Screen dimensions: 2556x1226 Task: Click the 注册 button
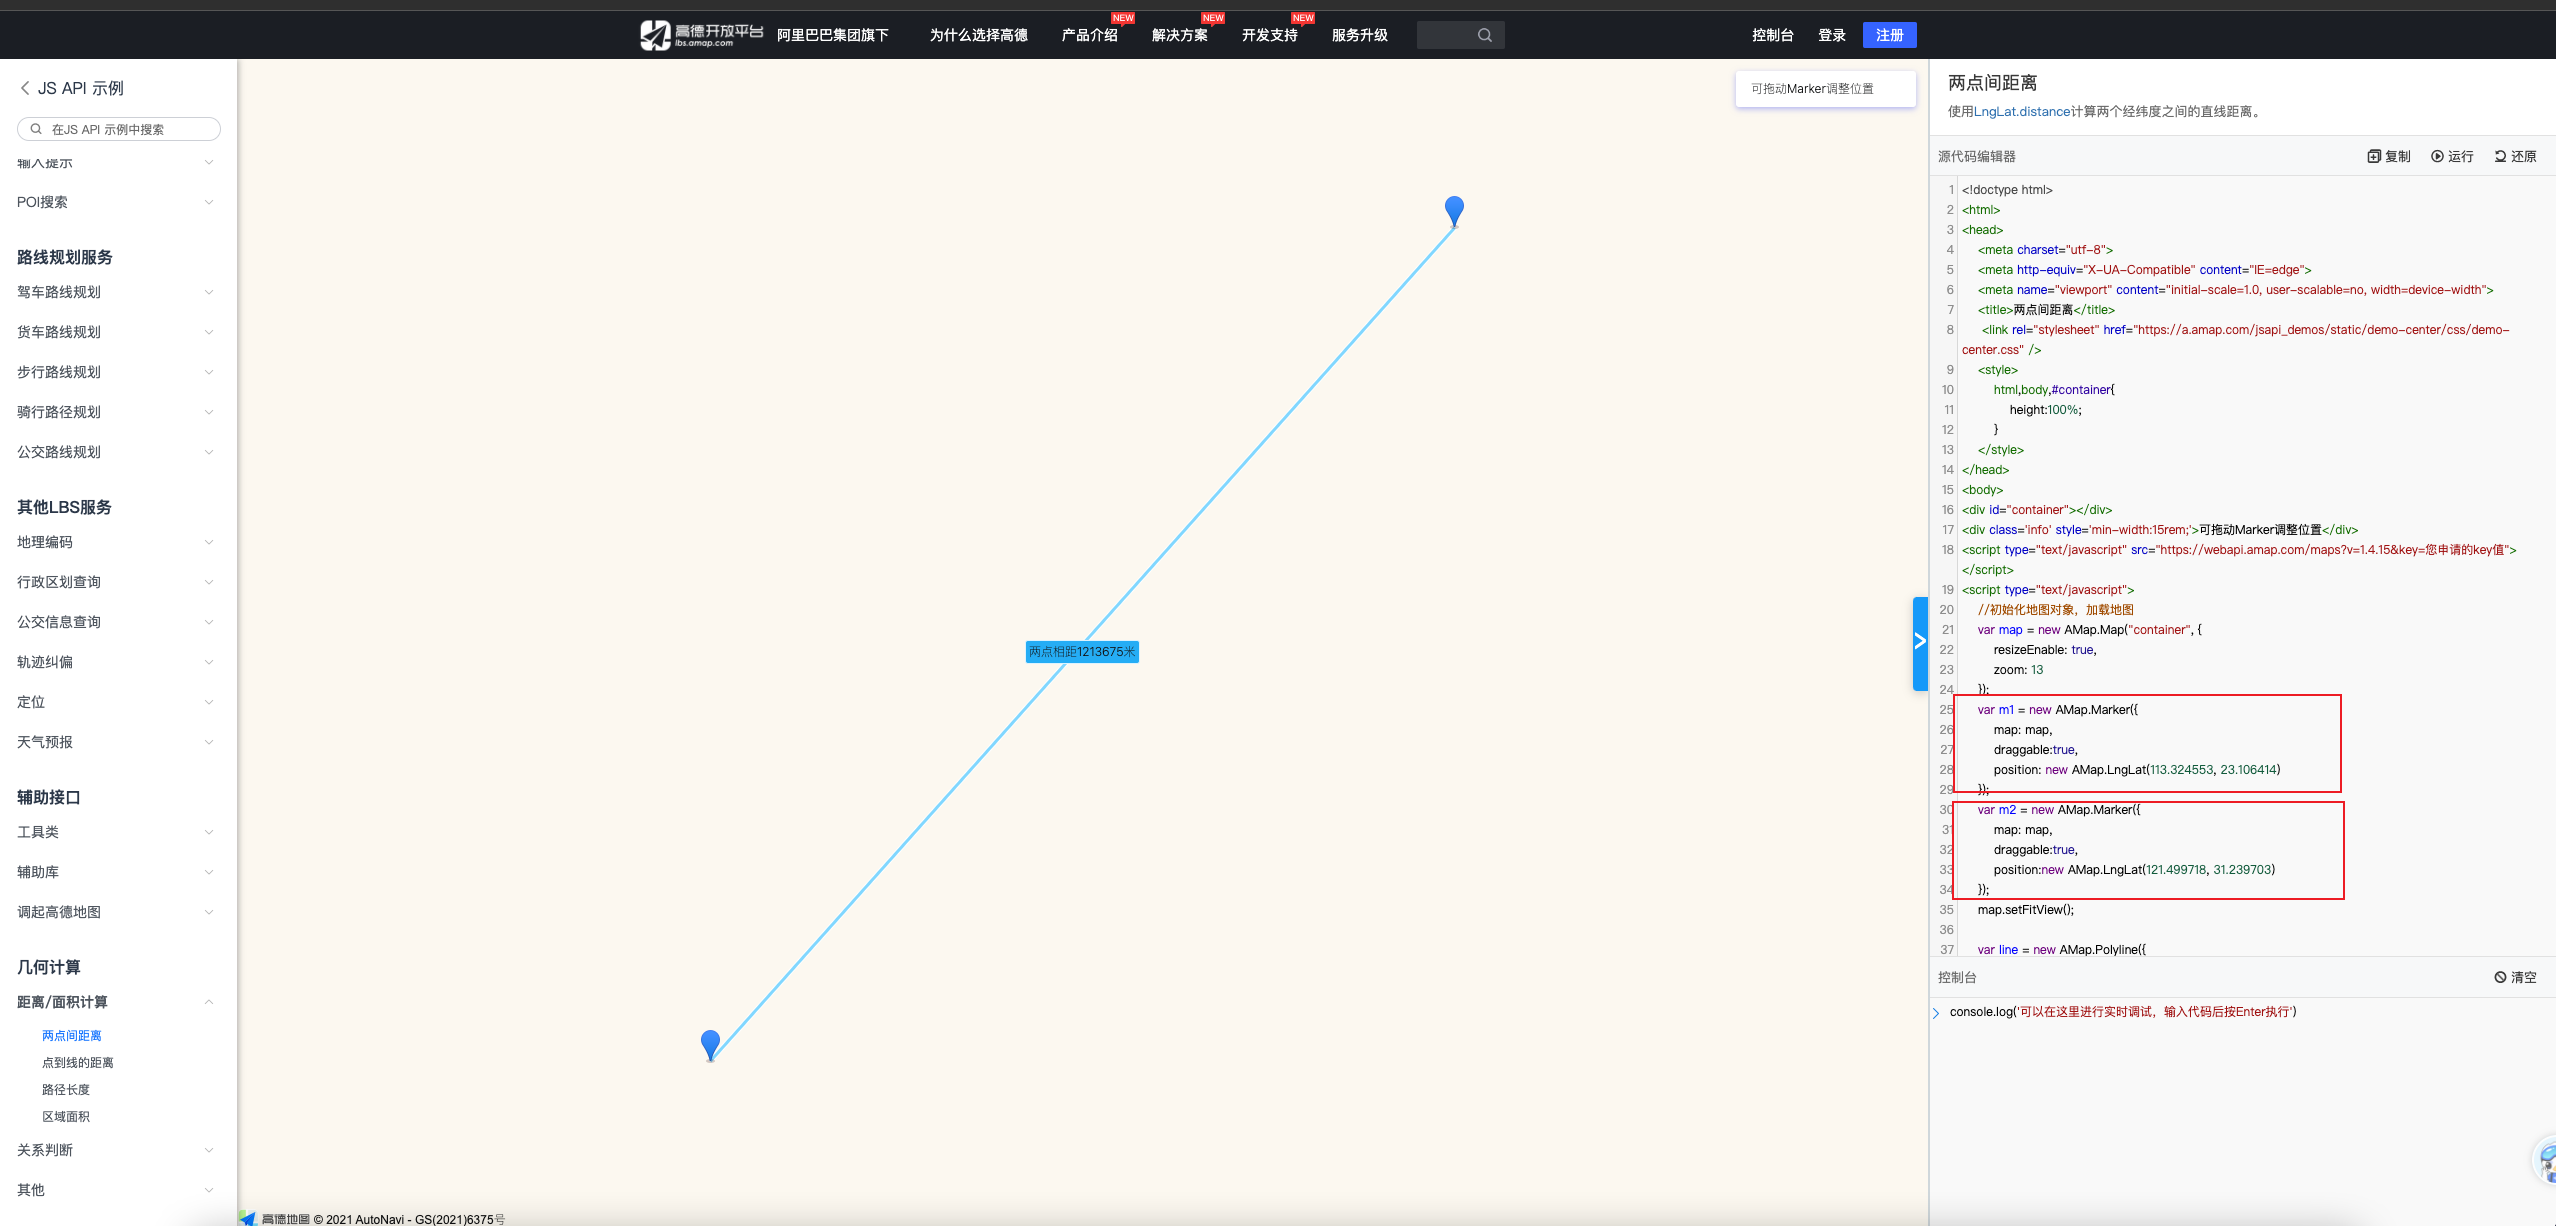coord(1889,35)
